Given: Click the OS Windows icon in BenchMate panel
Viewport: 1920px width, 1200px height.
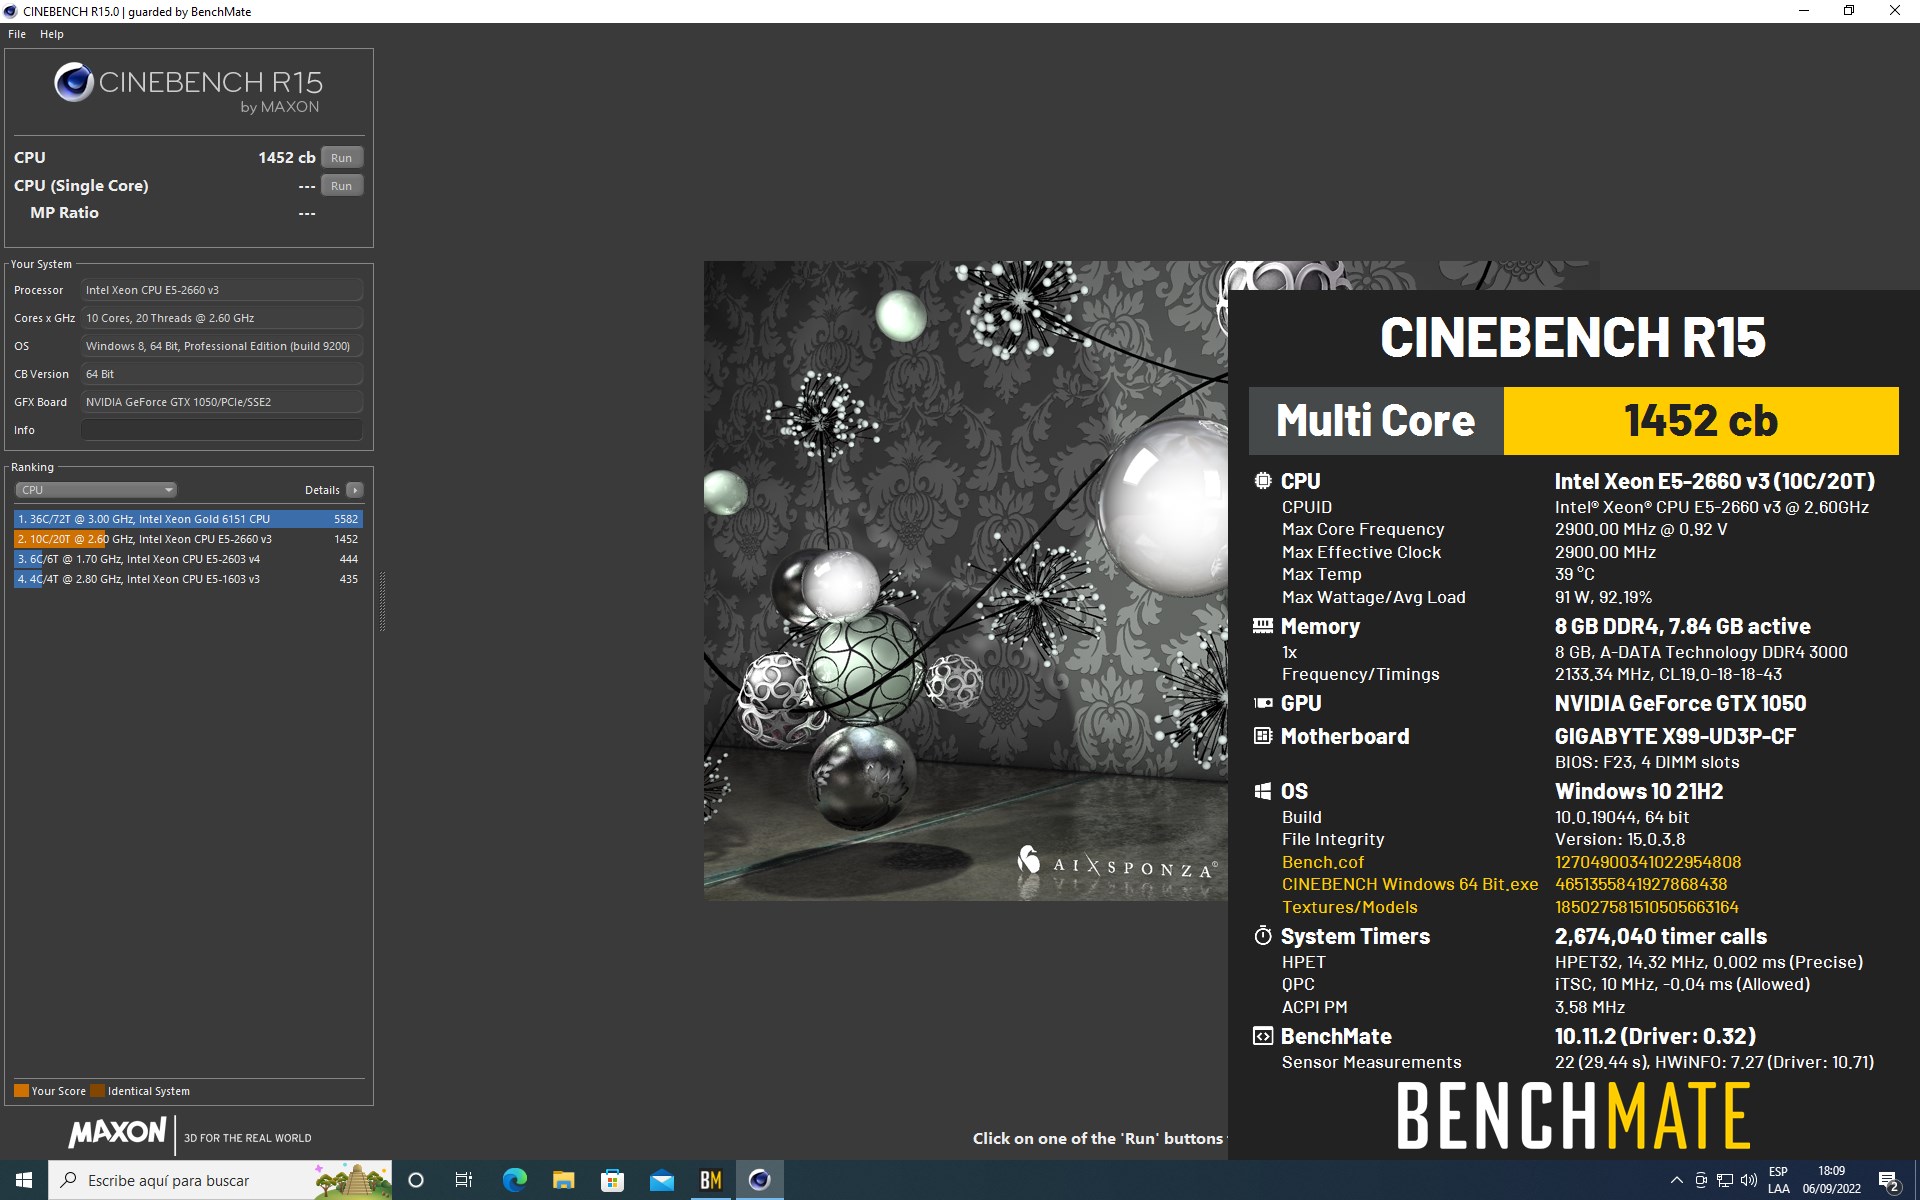Looking at the screenshot, I should 1263,791.
